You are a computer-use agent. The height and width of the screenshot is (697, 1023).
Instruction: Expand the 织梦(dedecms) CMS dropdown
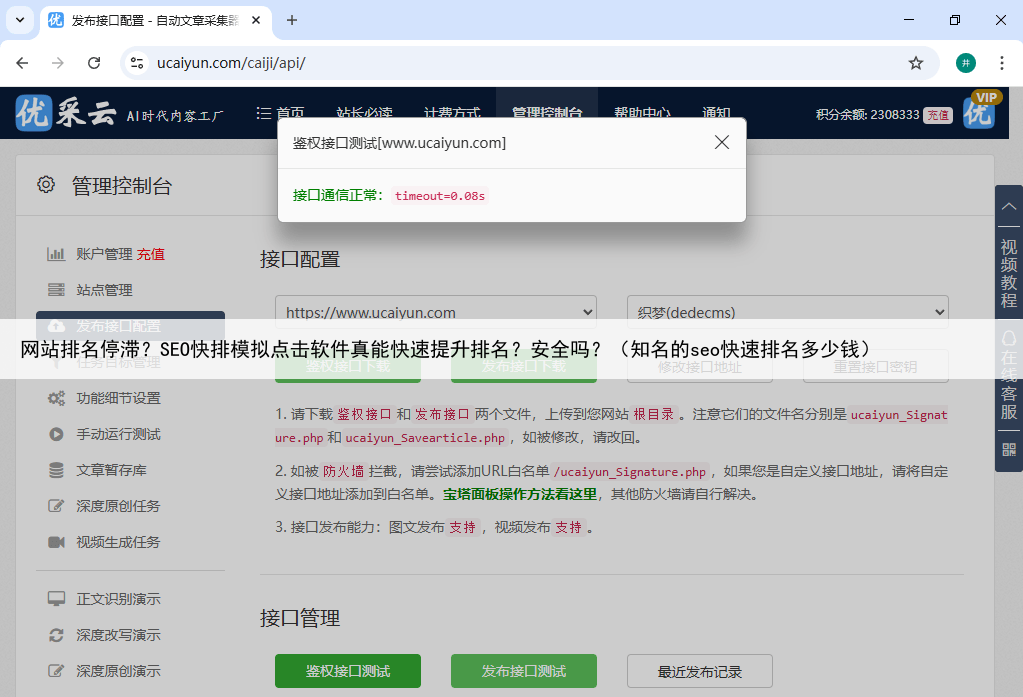click(787, 312)
